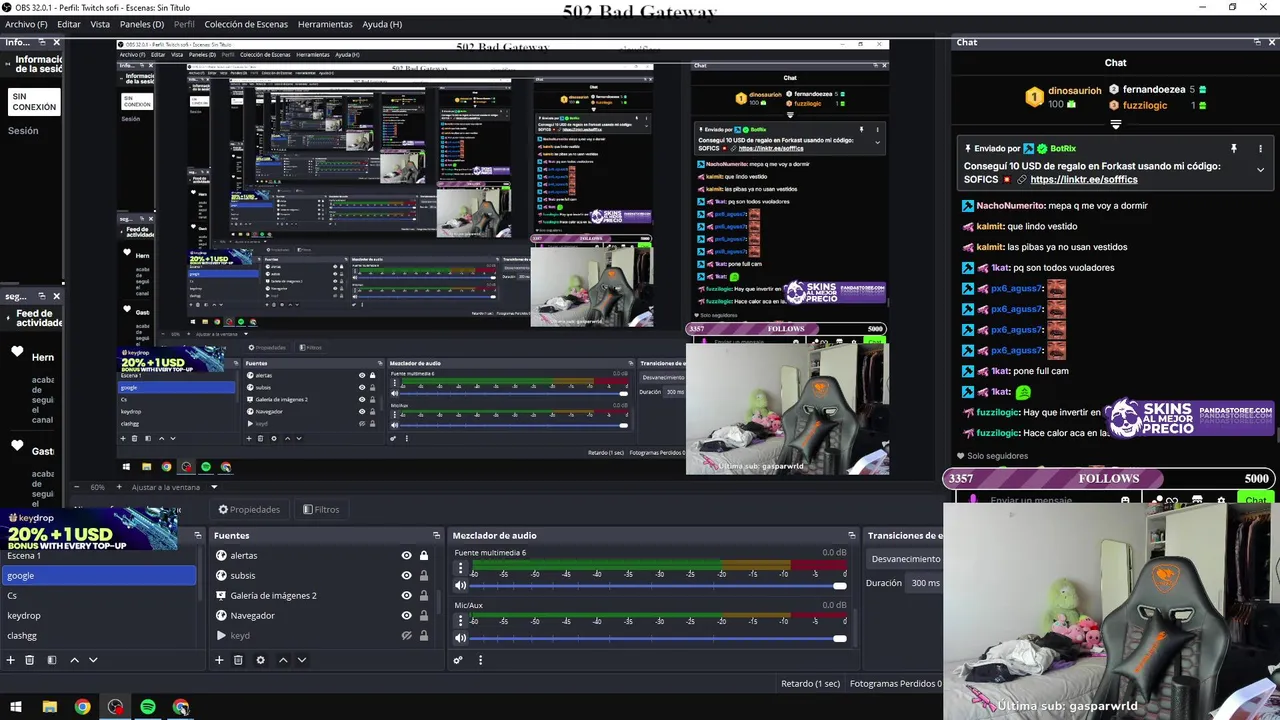The height and width of the screenshot is (720, 1280).
Task: Move scene down with arrow
Action: (x=93, y=660)
